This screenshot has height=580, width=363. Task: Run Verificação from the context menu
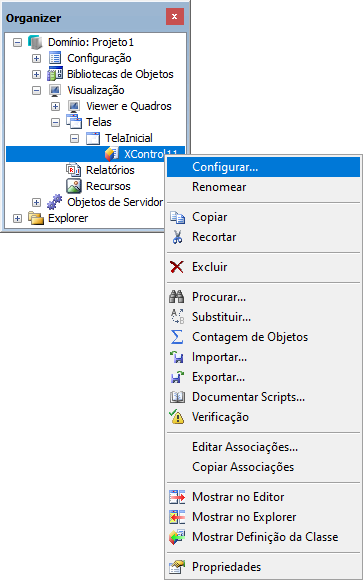click(x=263, y=417)
